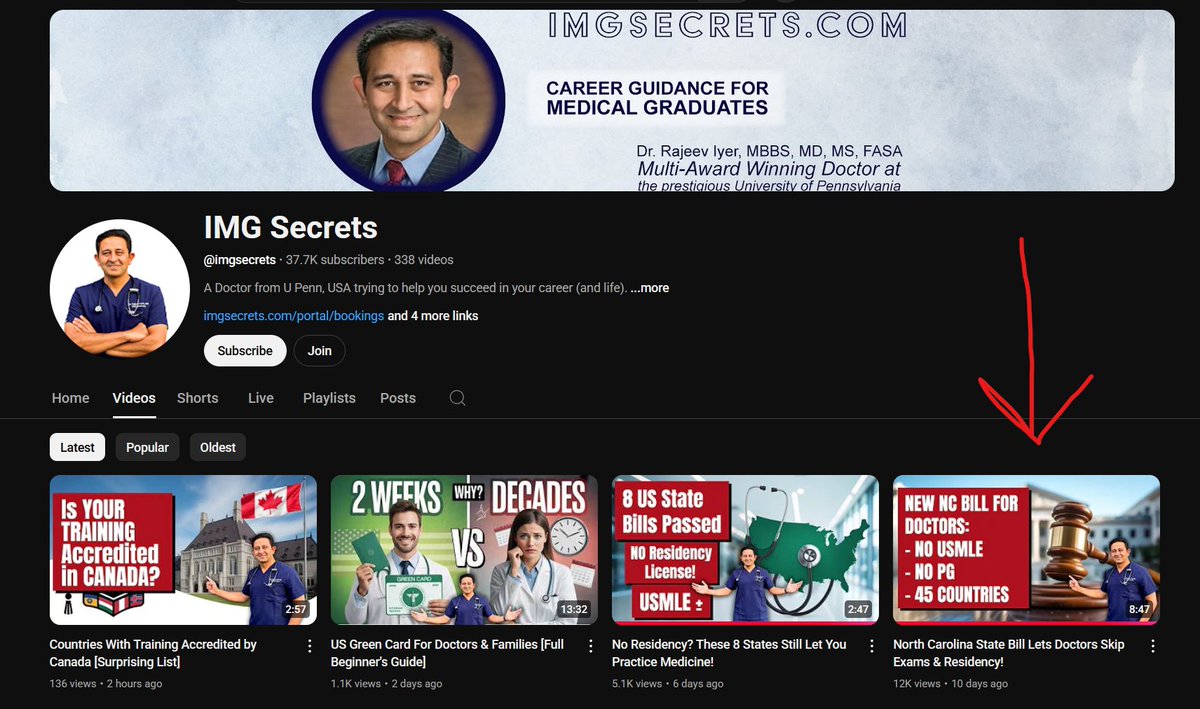1200x709 pixels.
Task: Select the Videos tab
Action: 134,398
